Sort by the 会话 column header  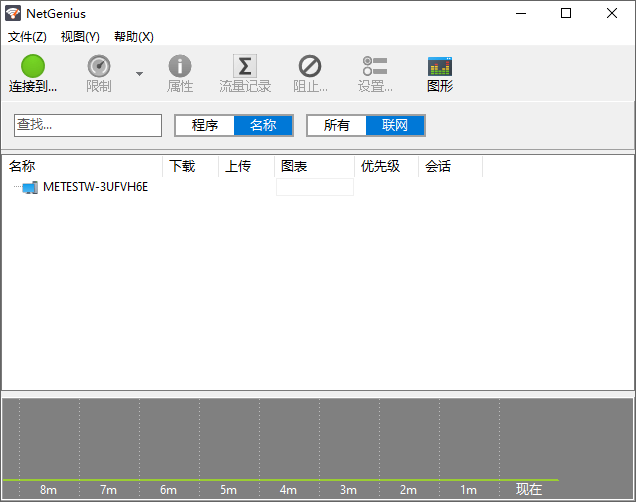[450, 166]
